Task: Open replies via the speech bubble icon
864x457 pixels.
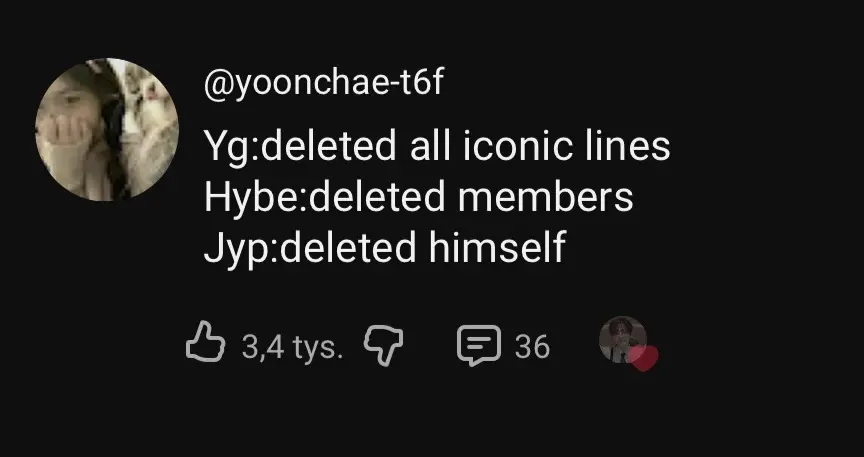Action: (x=478, y=346)
